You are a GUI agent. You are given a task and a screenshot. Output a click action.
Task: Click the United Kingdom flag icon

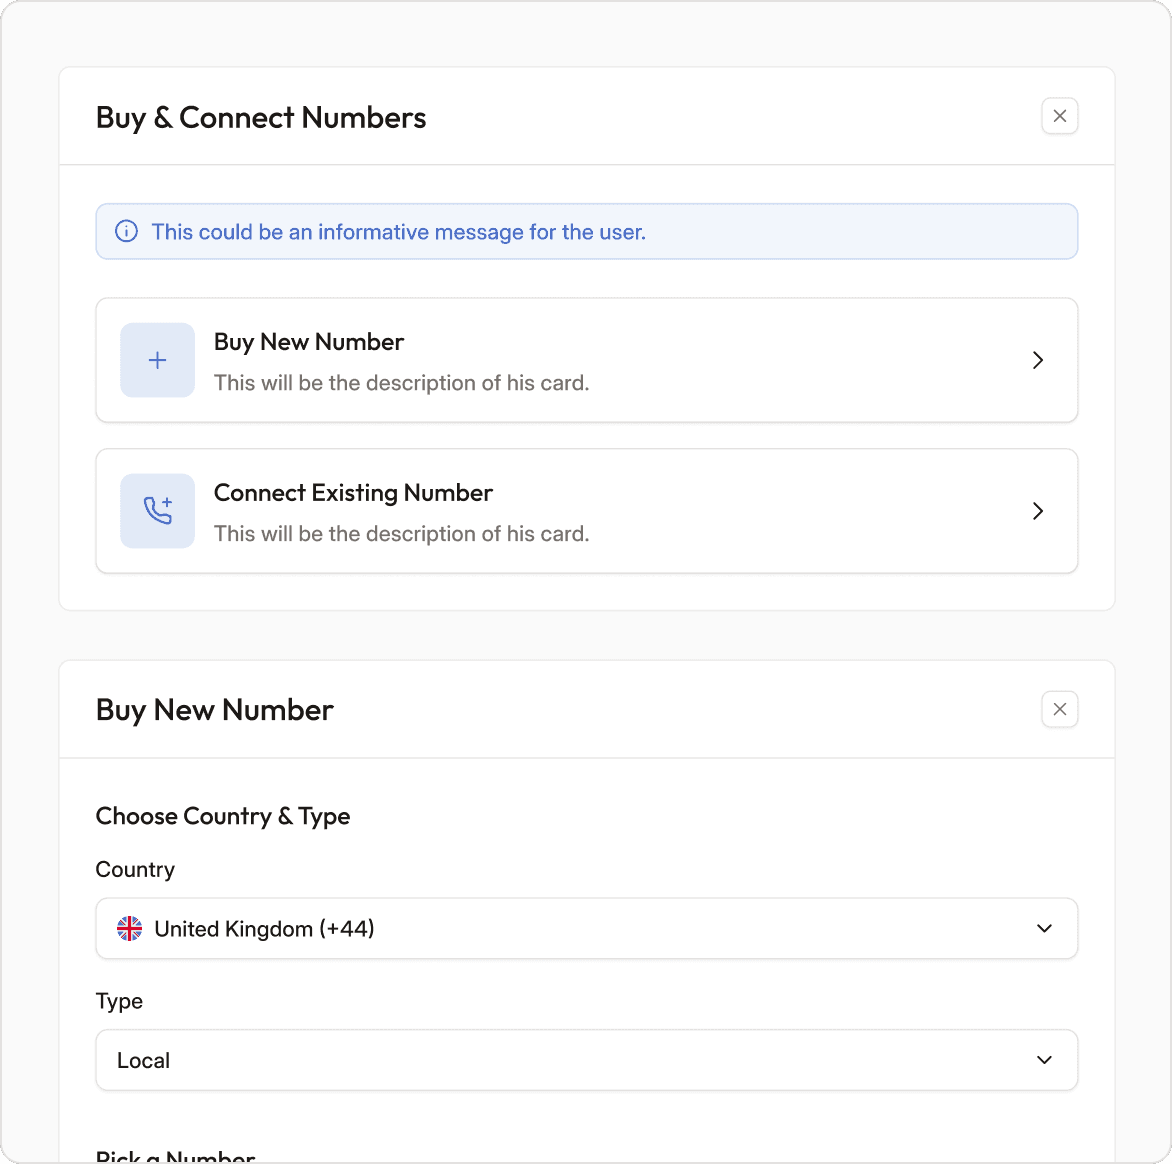coord(130,929)
